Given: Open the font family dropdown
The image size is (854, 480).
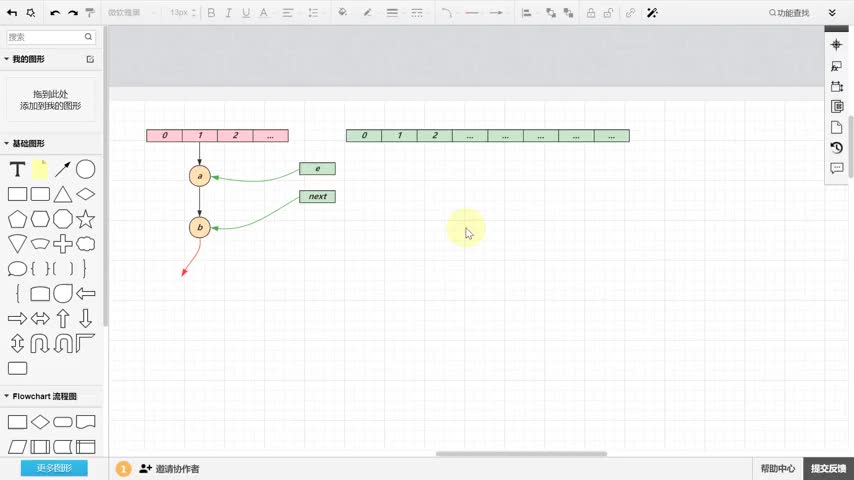Looking at the screenshot, I should pos(131,13).
